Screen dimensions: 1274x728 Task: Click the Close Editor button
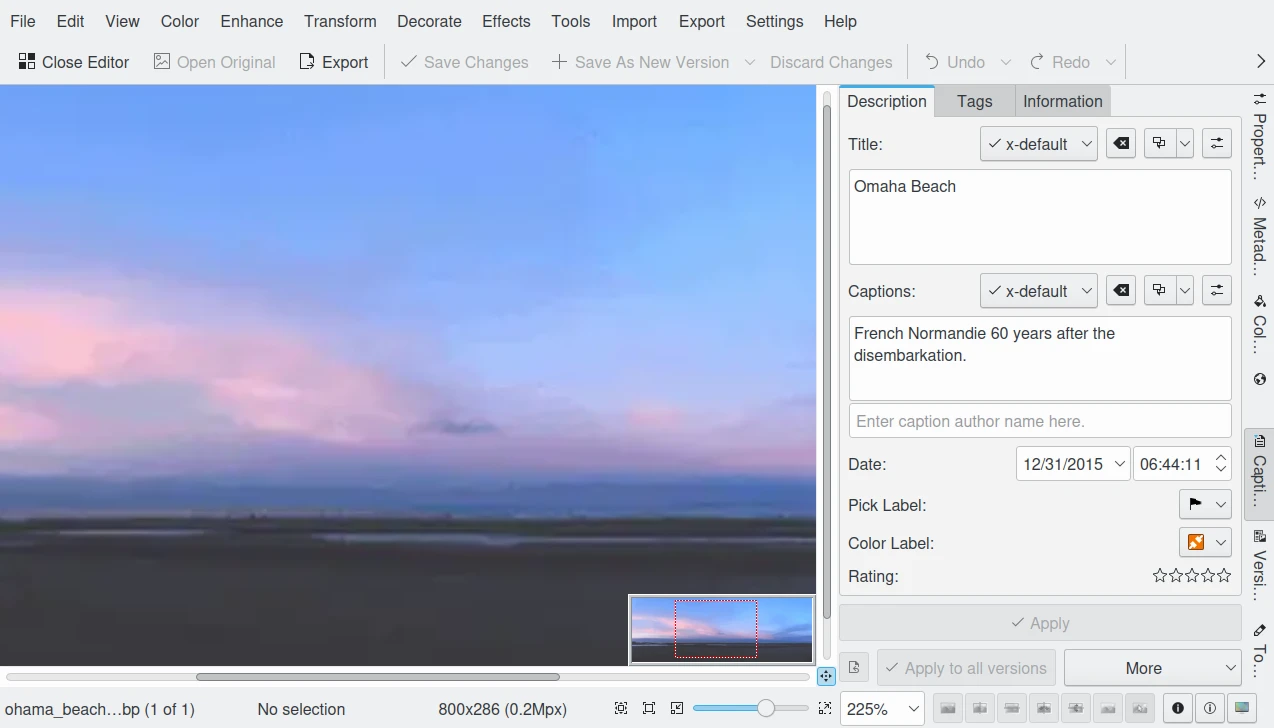click(x=74, y=62)
